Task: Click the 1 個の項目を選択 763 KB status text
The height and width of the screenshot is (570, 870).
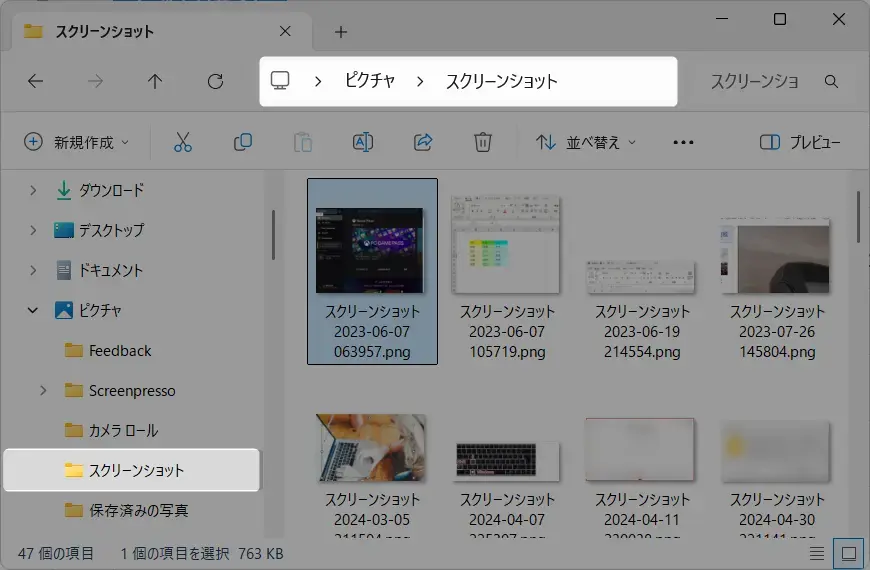Action: [202, 553]
